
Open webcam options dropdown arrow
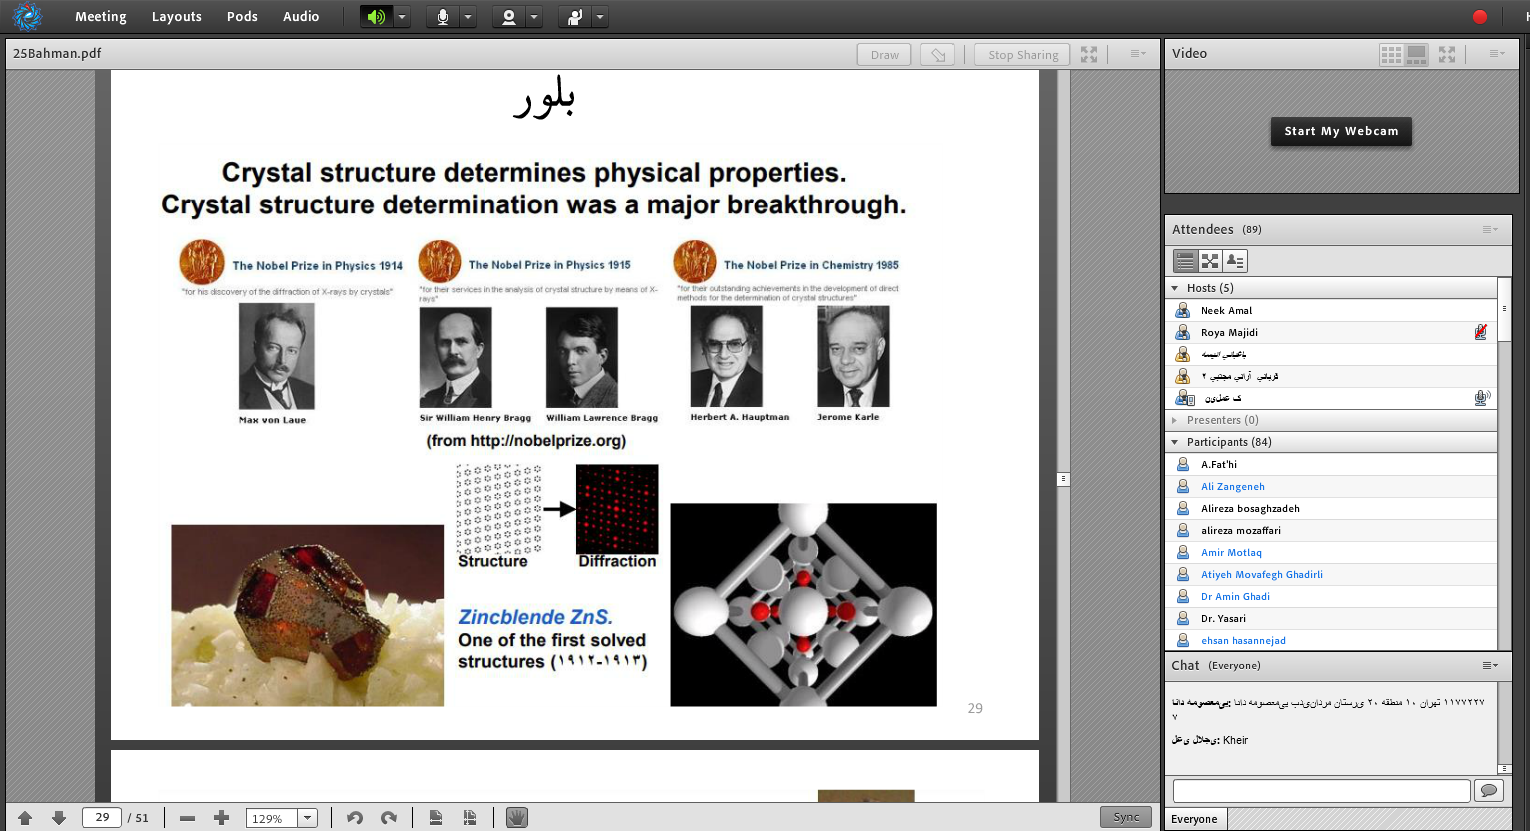(534, 17)
